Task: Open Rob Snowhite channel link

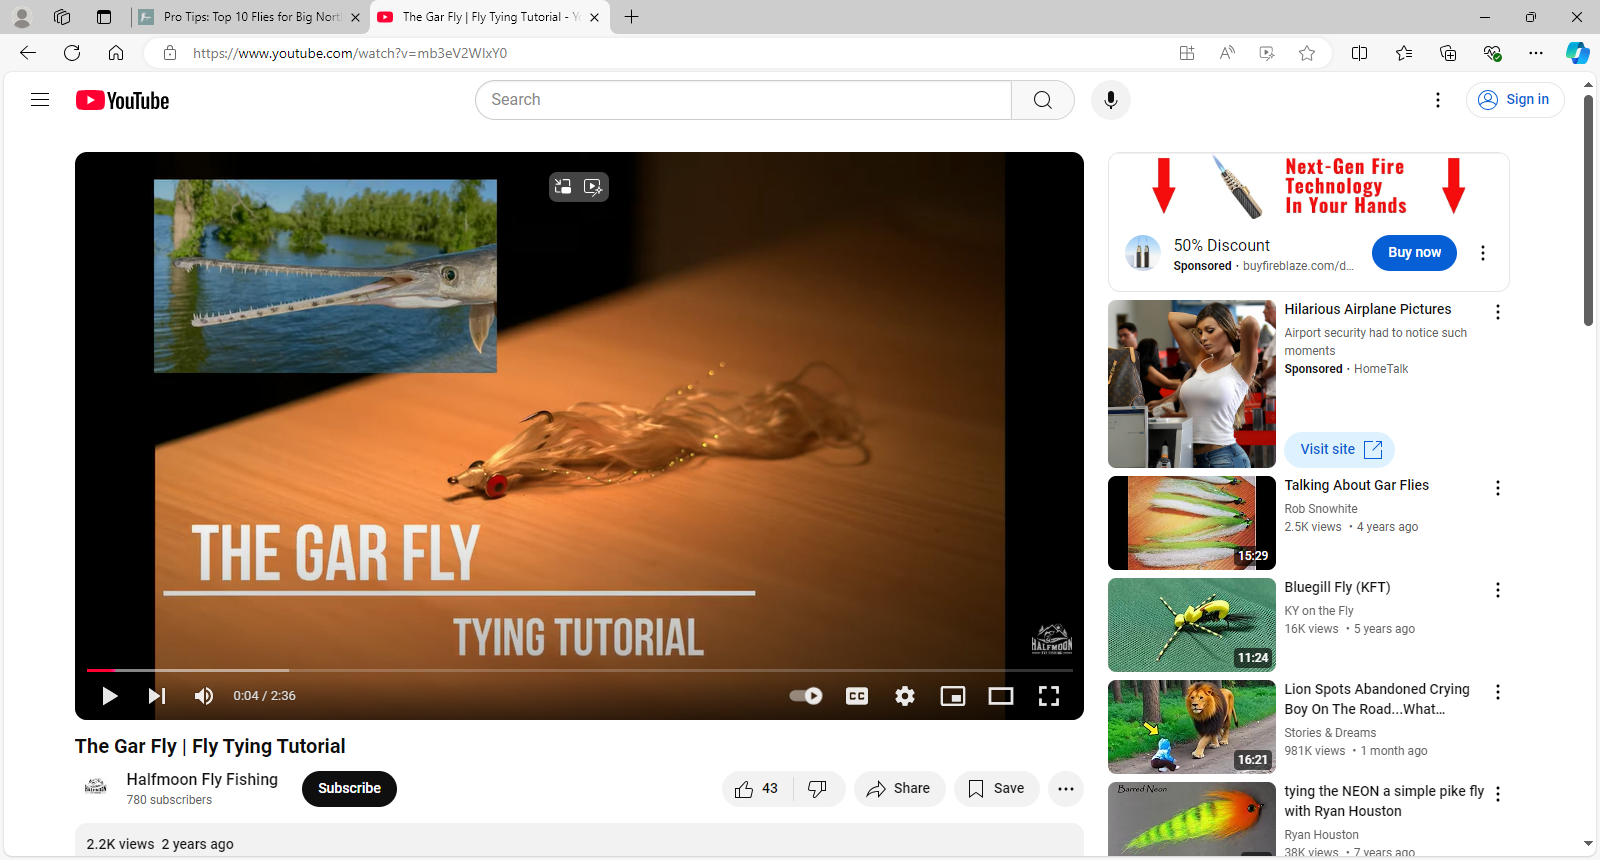Action: (x=1321, y=509)
